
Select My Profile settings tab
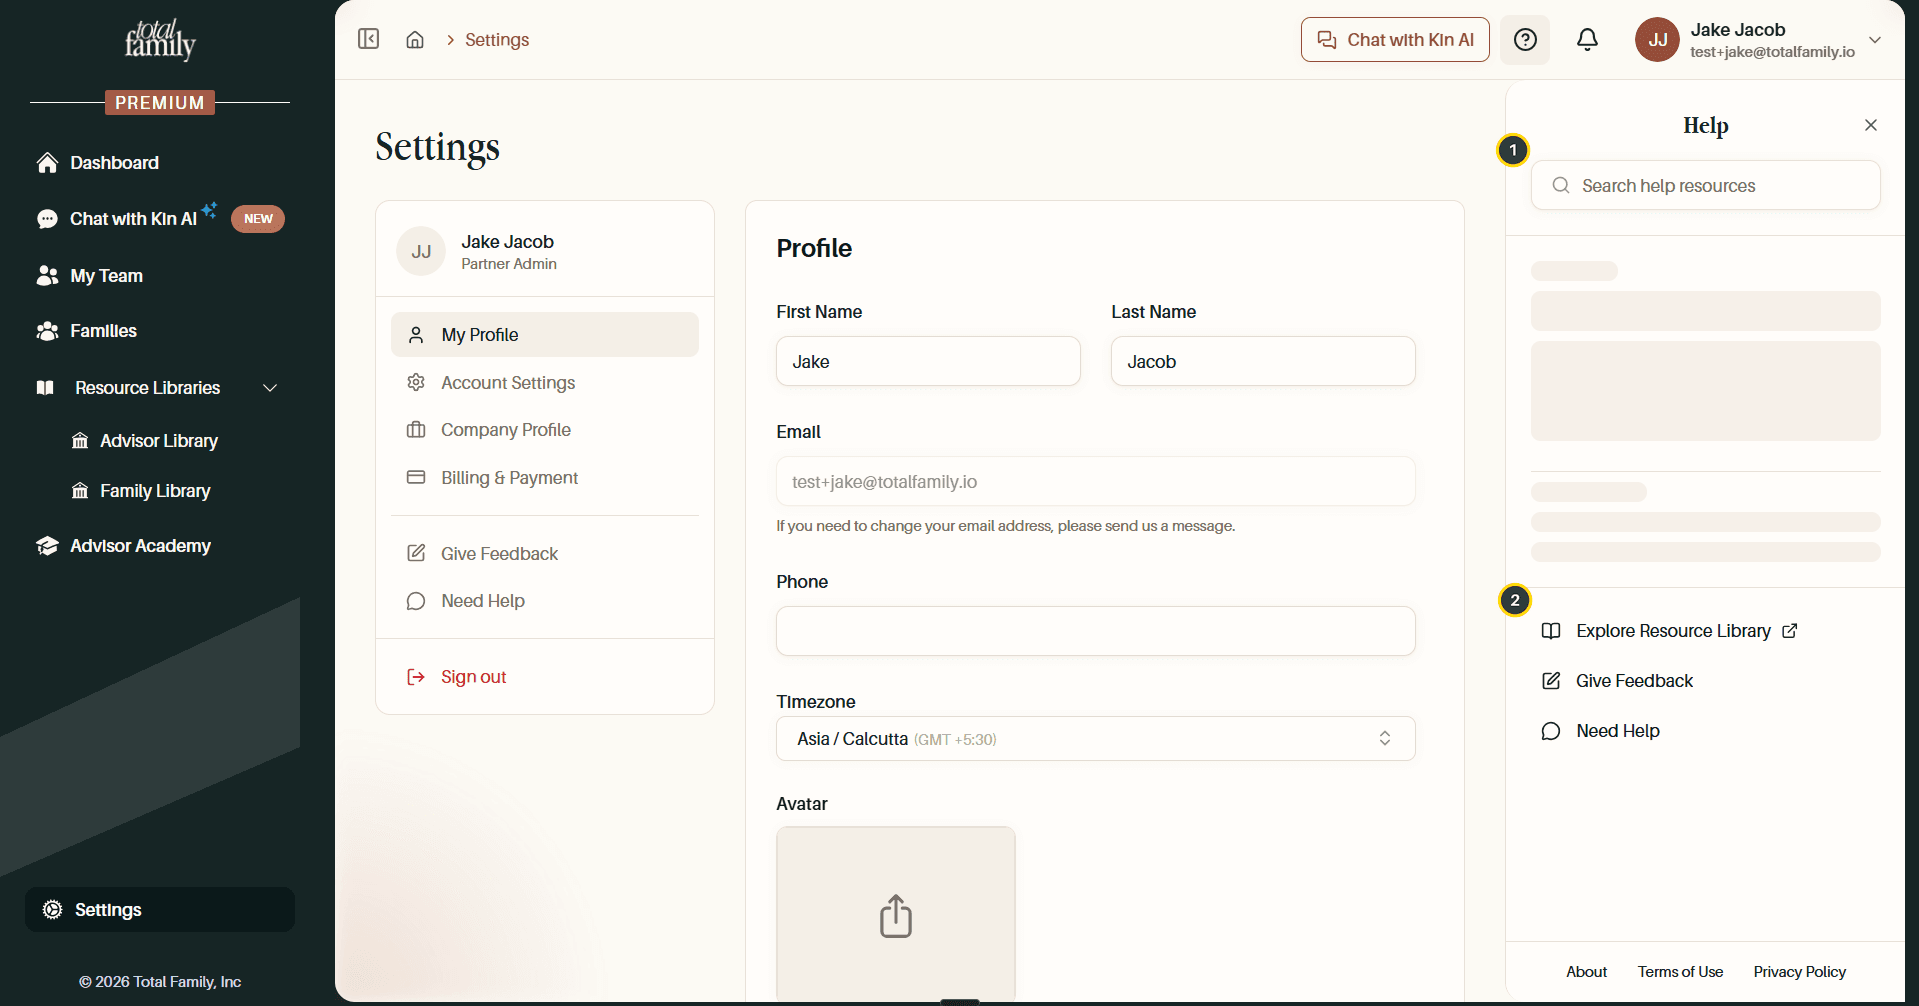[x=545, y=335]
